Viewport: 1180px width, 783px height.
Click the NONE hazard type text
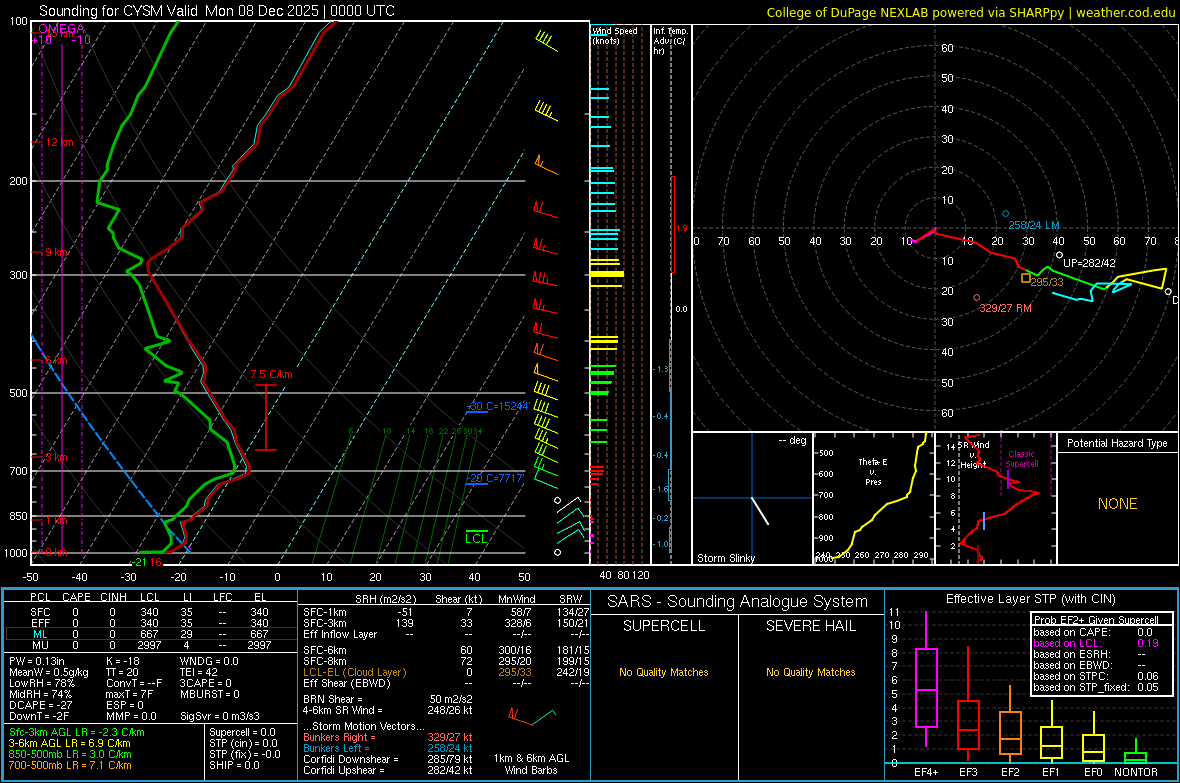point(1117,504)
